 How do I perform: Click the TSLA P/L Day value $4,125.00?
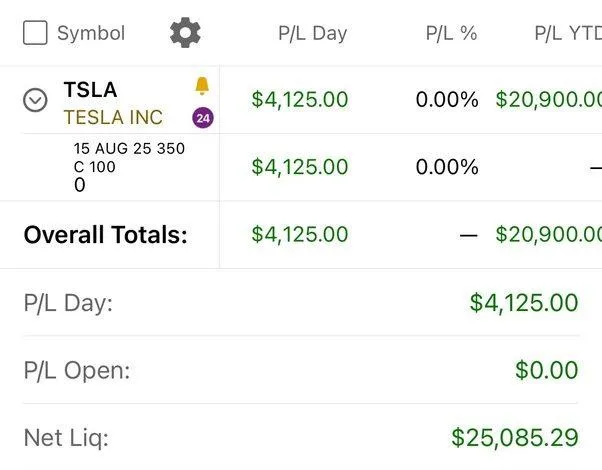click(x=300, y=100)
